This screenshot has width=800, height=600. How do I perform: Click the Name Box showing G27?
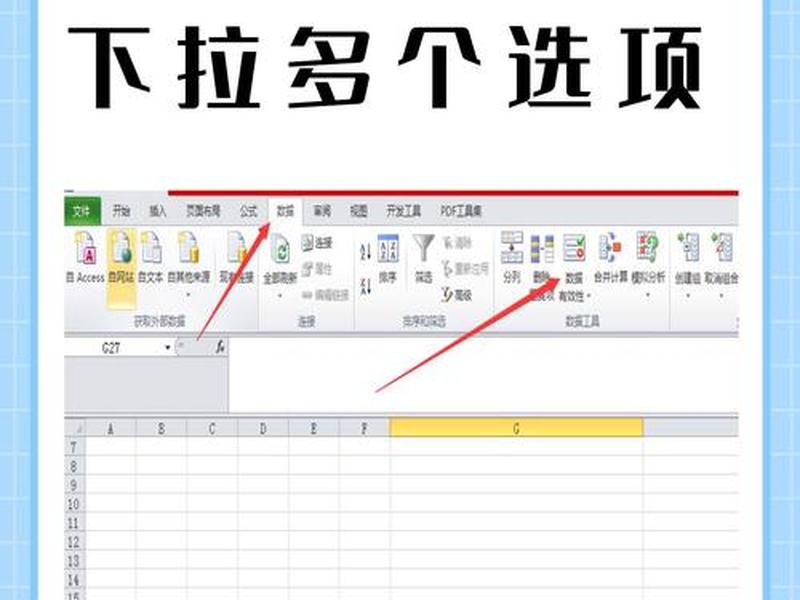(x=113, y=348)
